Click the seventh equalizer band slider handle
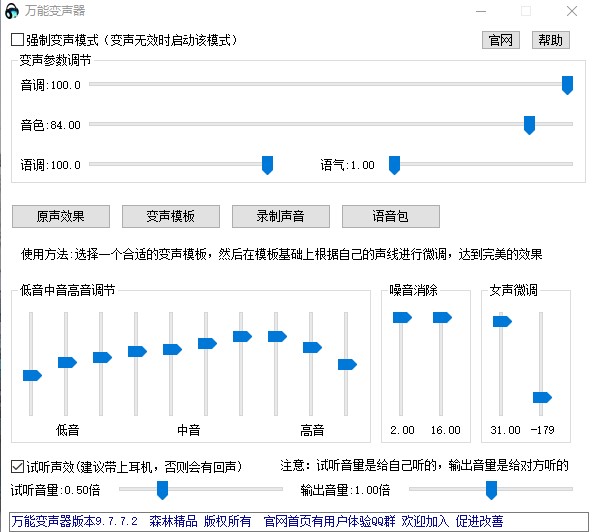Viewport: 592px width, 532px height. [242, 336]
